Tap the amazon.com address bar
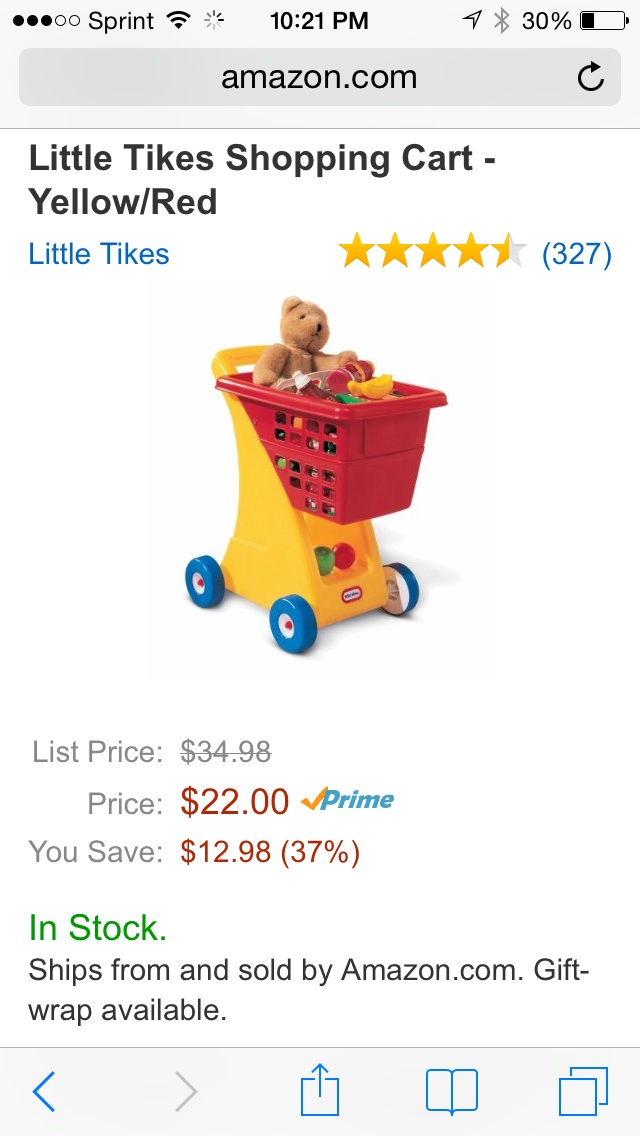This screenshot has width=640, height=1136. click(320, 77)
